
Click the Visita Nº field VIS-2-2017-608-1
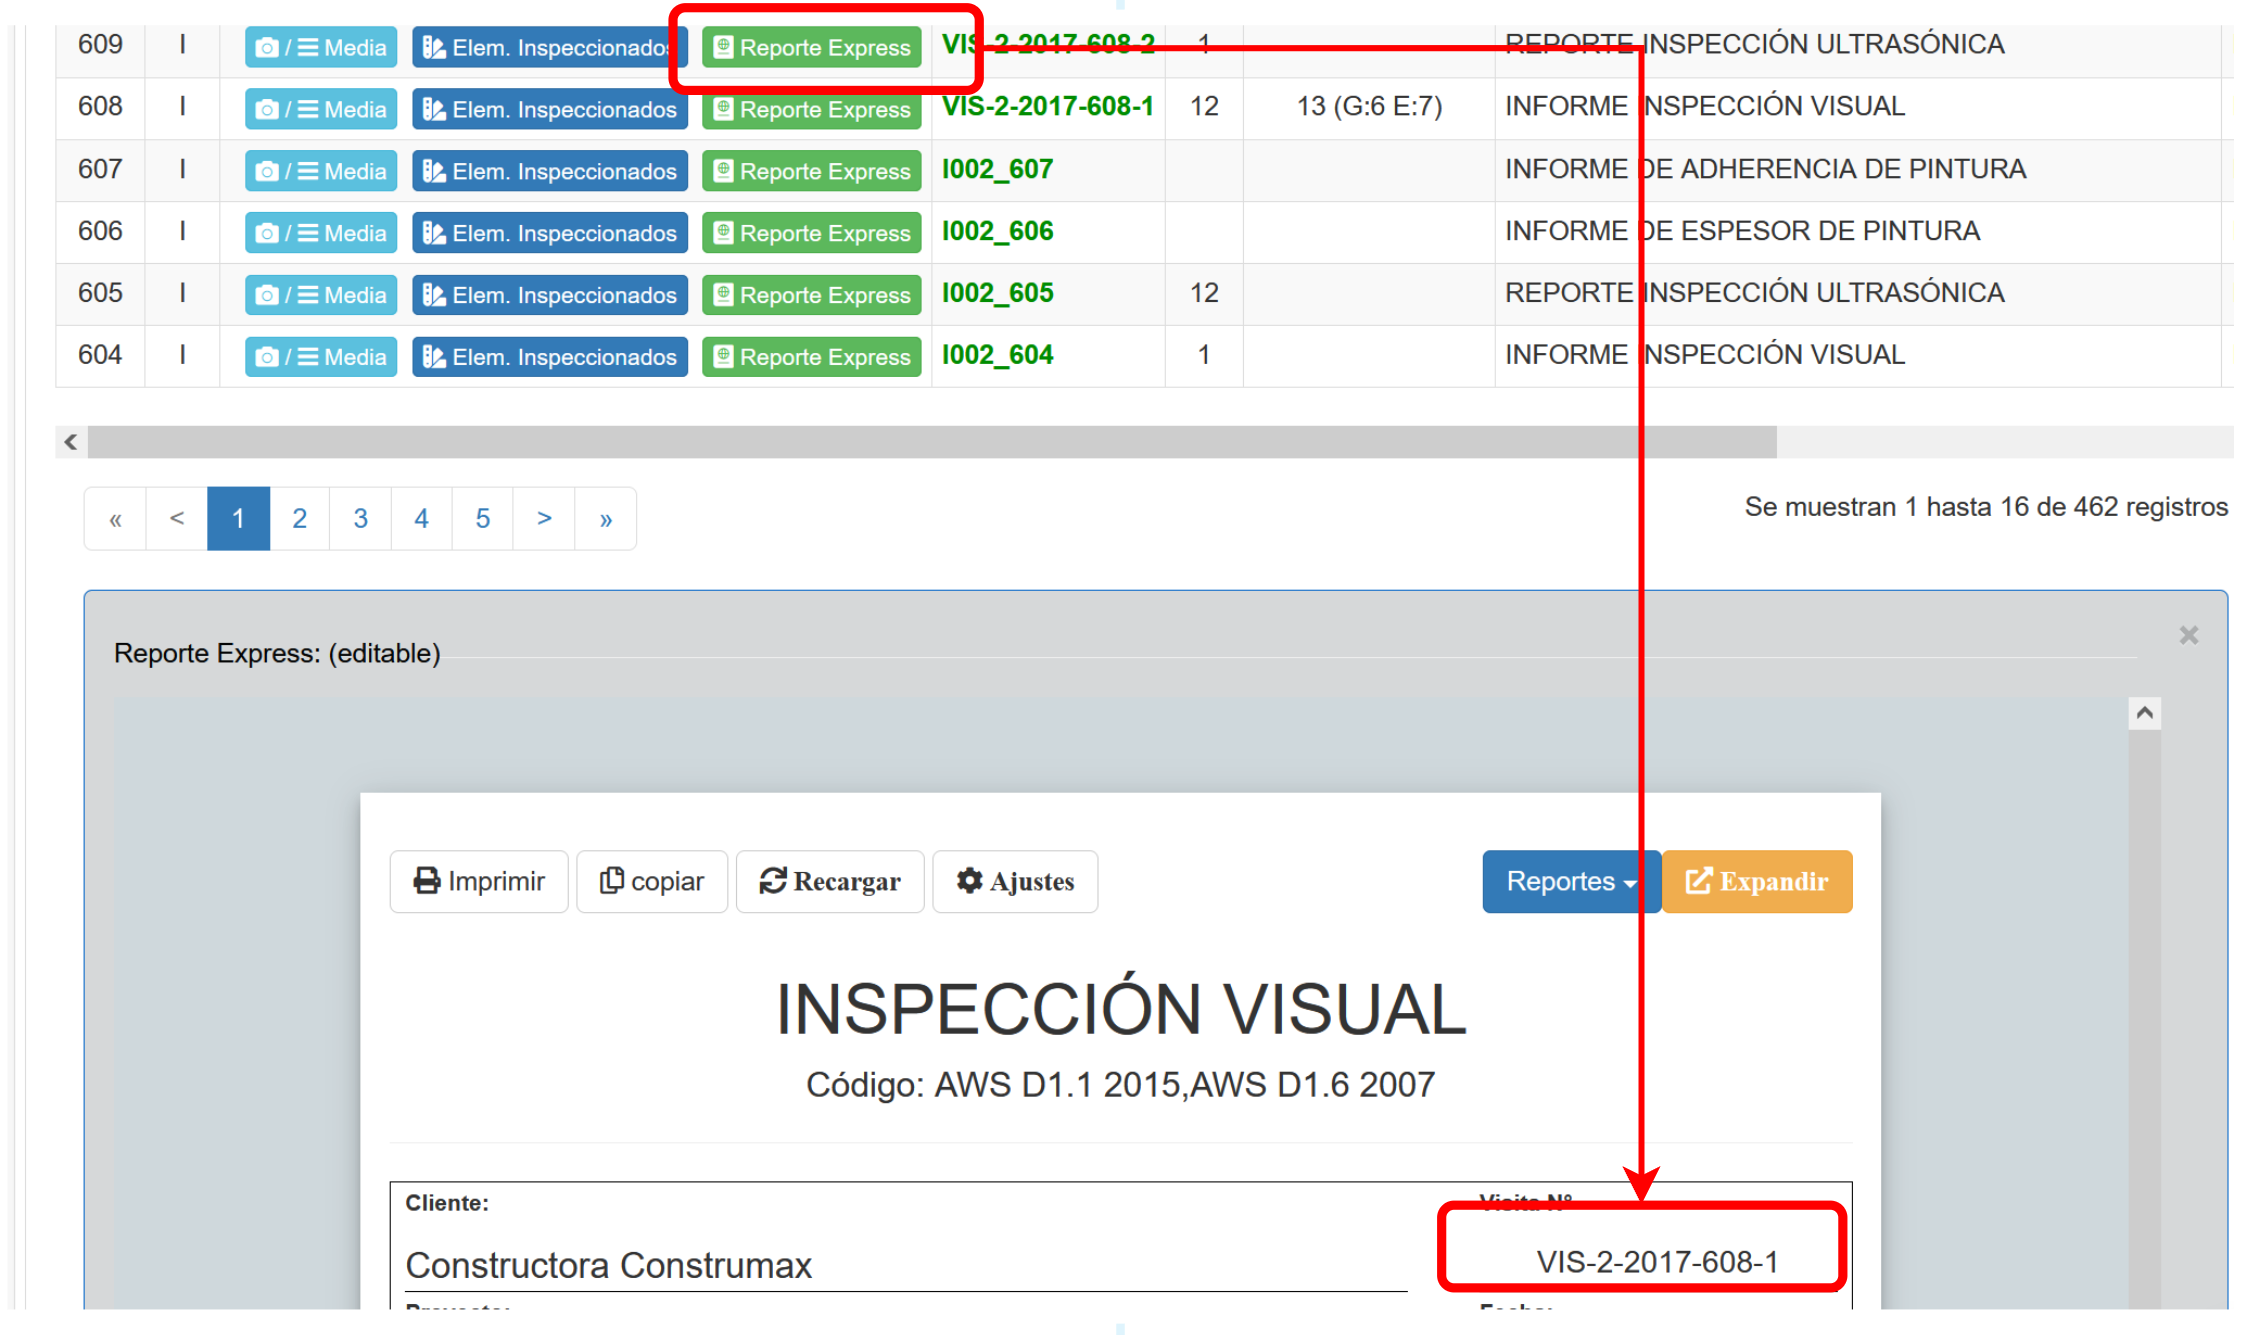click(1656, 1262)
